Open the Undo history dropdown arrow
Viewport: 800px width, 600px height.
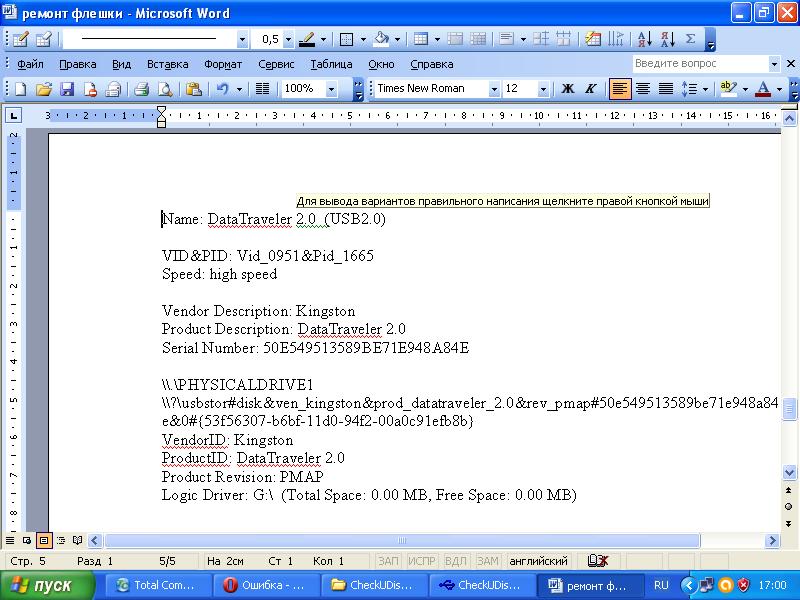pyautogui.click(x=239, y=89)
